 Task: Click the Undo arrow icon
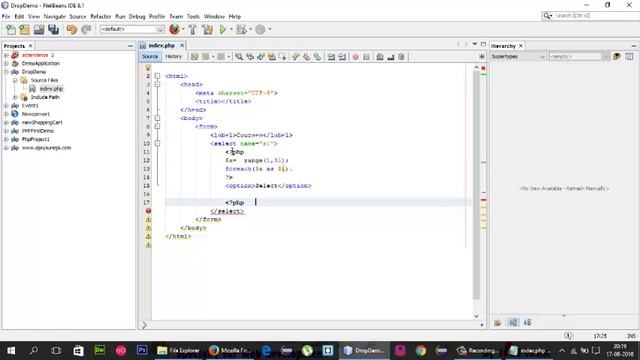pos(71,29)
